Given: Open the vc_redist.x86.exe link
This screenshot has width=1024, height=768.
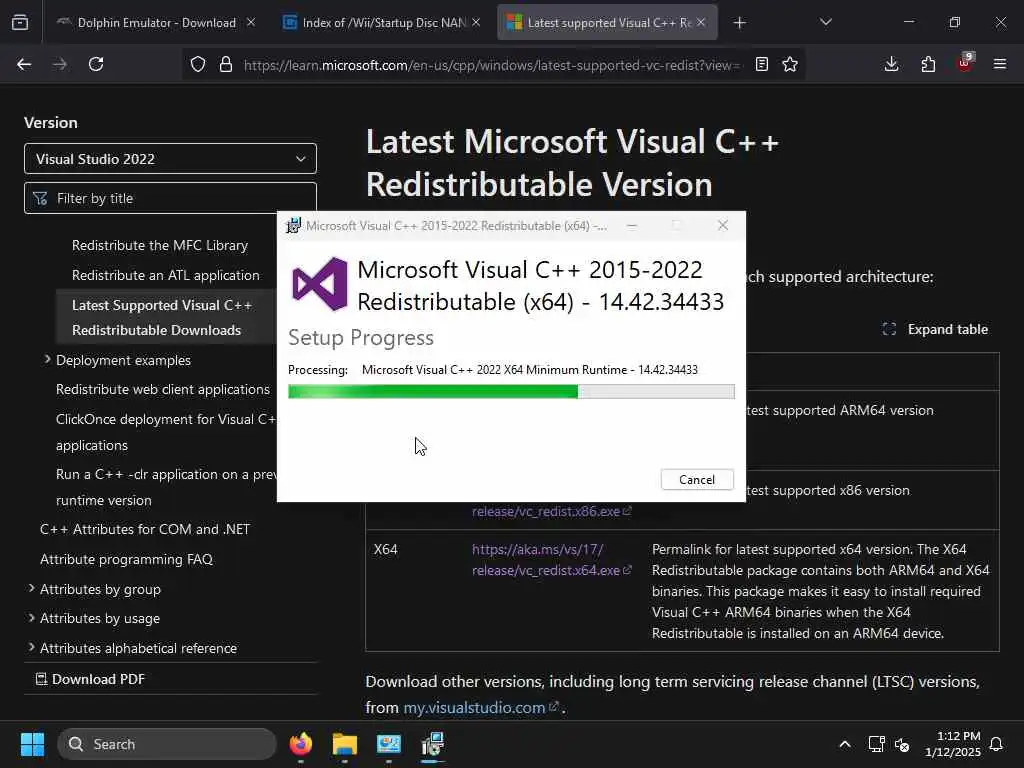Looking at the screenshot, I should pyautogui.click(x=551, y=511).
